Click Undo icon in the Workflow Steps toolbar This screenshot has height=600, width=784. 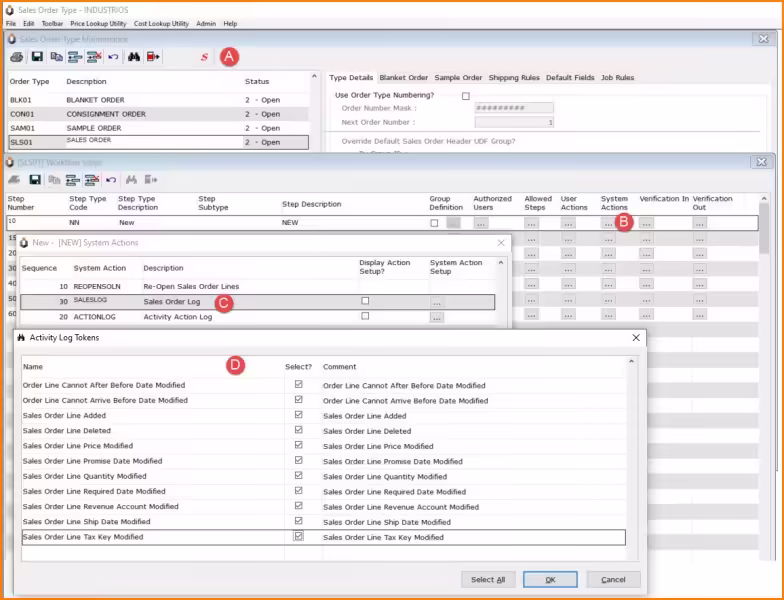[x=111, y=180]
